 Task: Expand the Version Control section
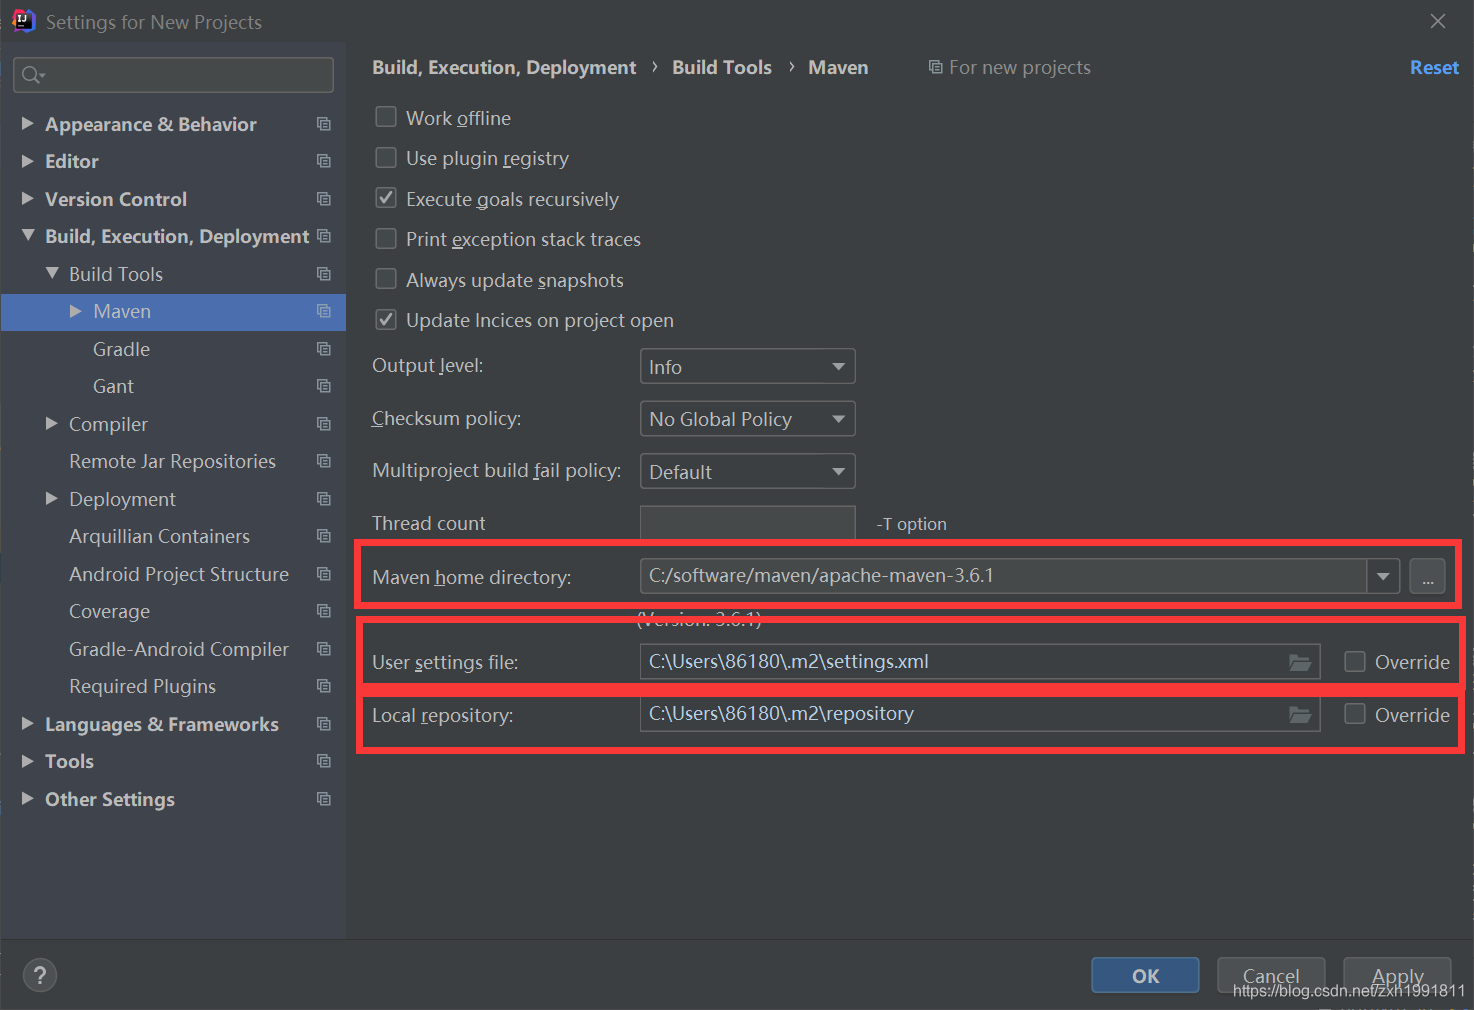click(x=28, y=198)
